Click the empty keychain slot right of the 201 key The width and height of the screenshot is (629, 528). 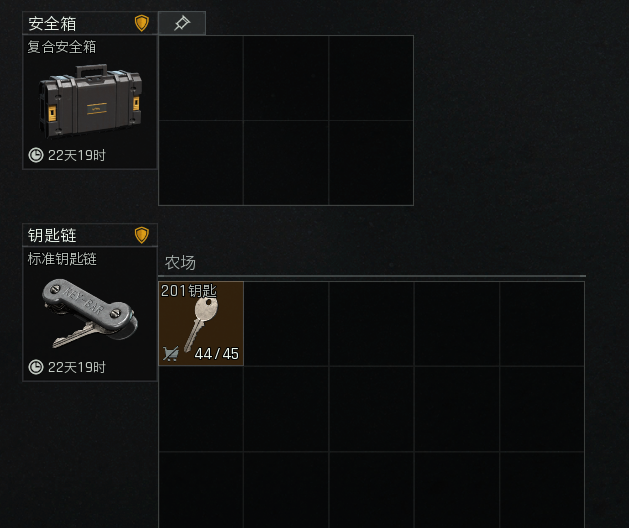(x=286, y=323)
